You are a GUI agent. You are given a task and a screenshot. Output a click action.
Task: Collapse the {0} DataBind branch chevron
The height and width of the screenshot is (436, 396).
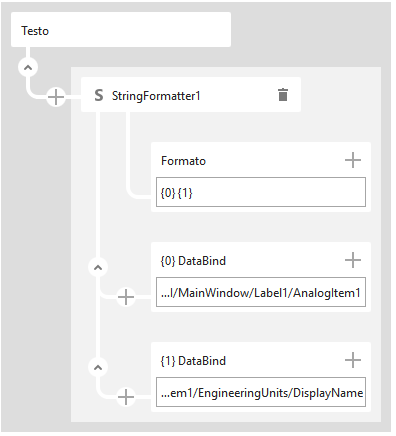click(x=98, y=267)
